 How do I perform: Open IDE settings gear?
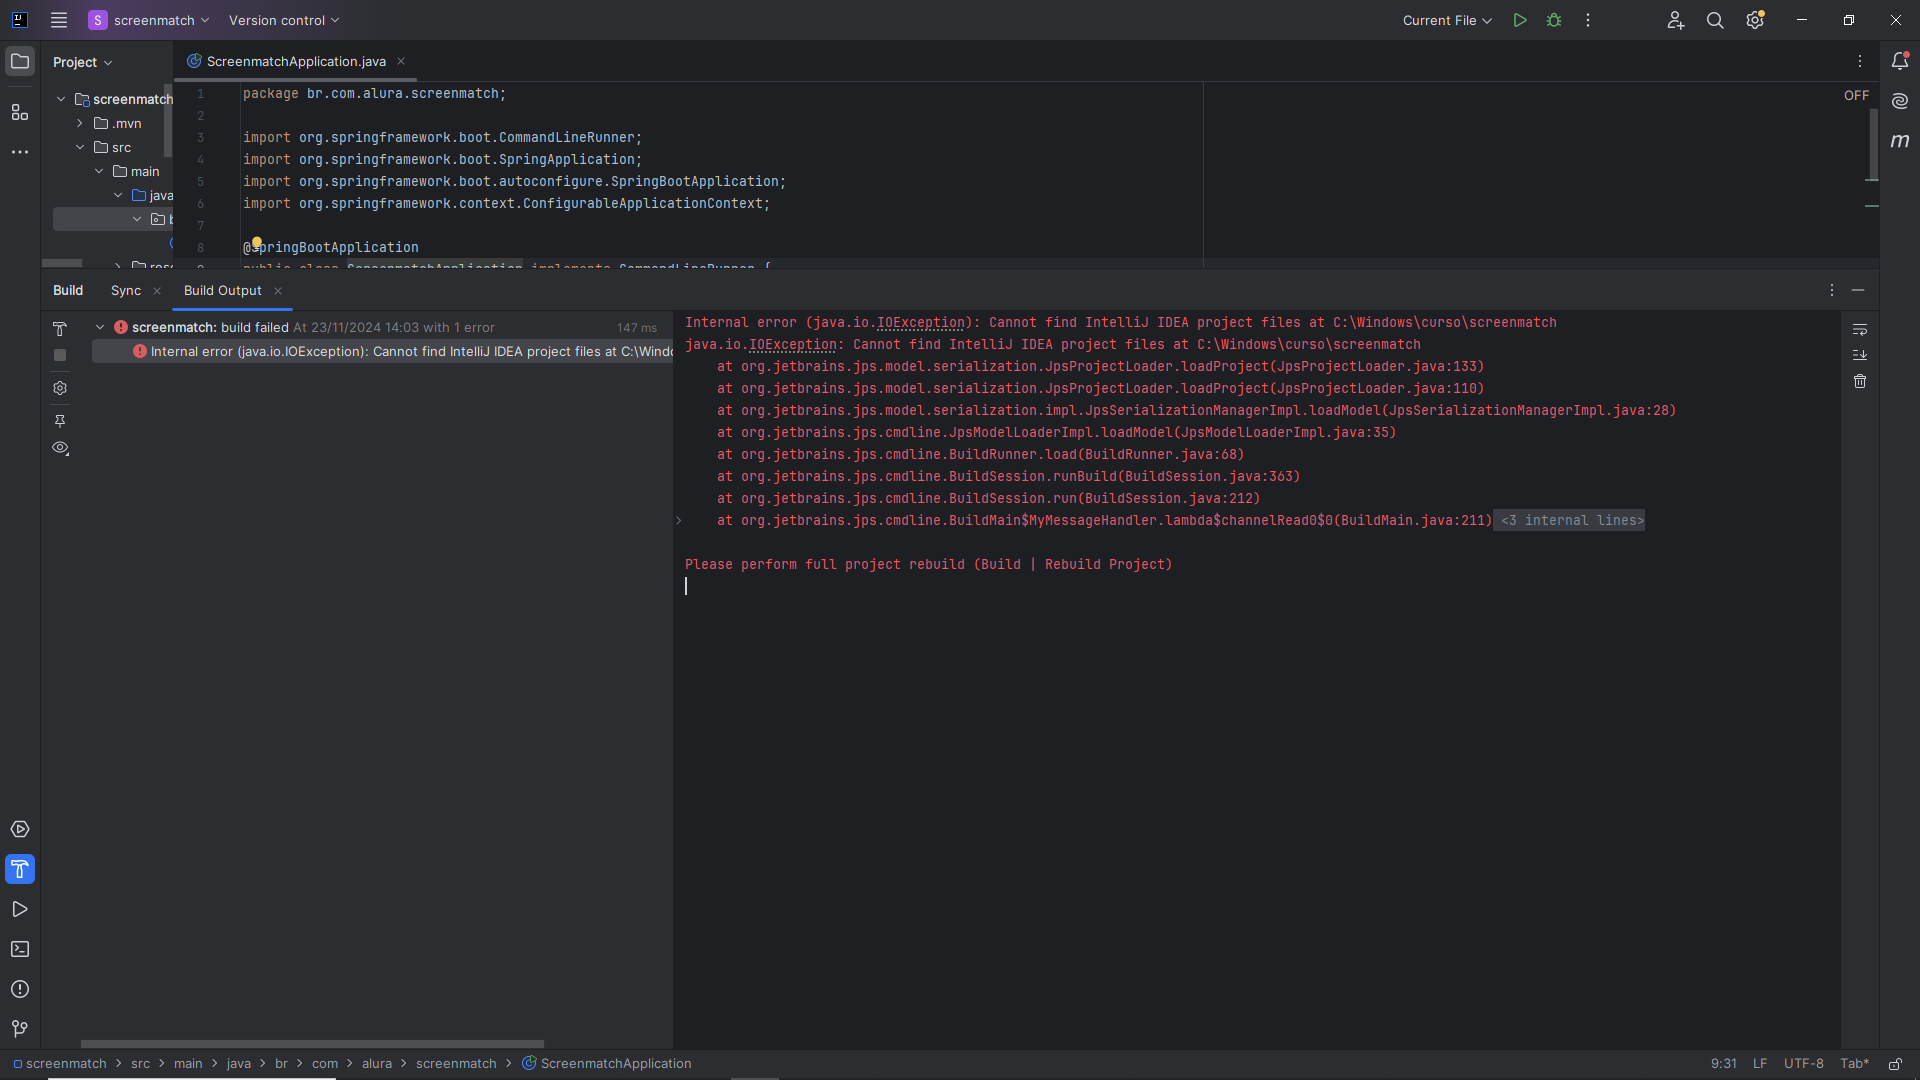[1755, 20]
